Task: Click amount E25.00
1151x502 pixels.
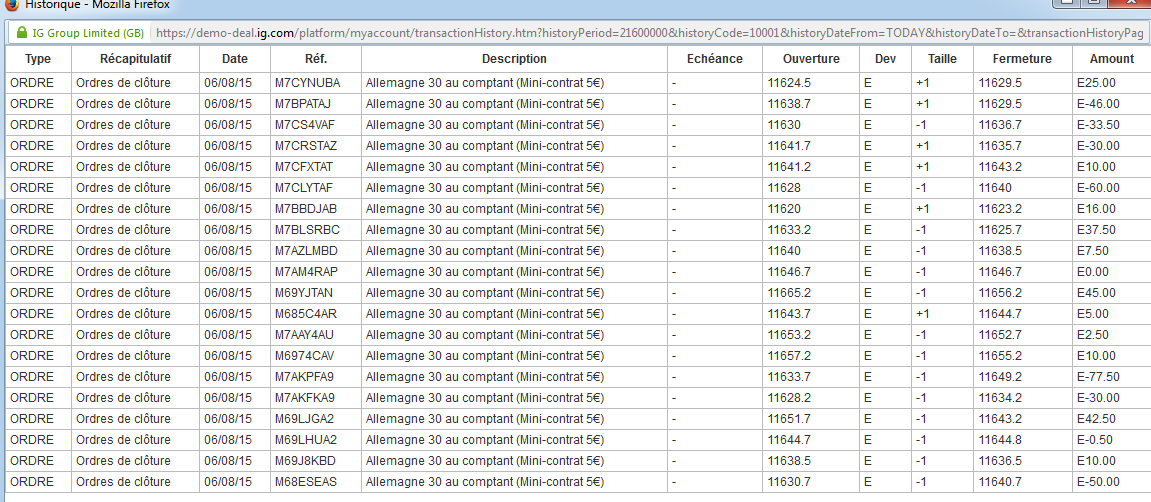Action: point(1097,83)
